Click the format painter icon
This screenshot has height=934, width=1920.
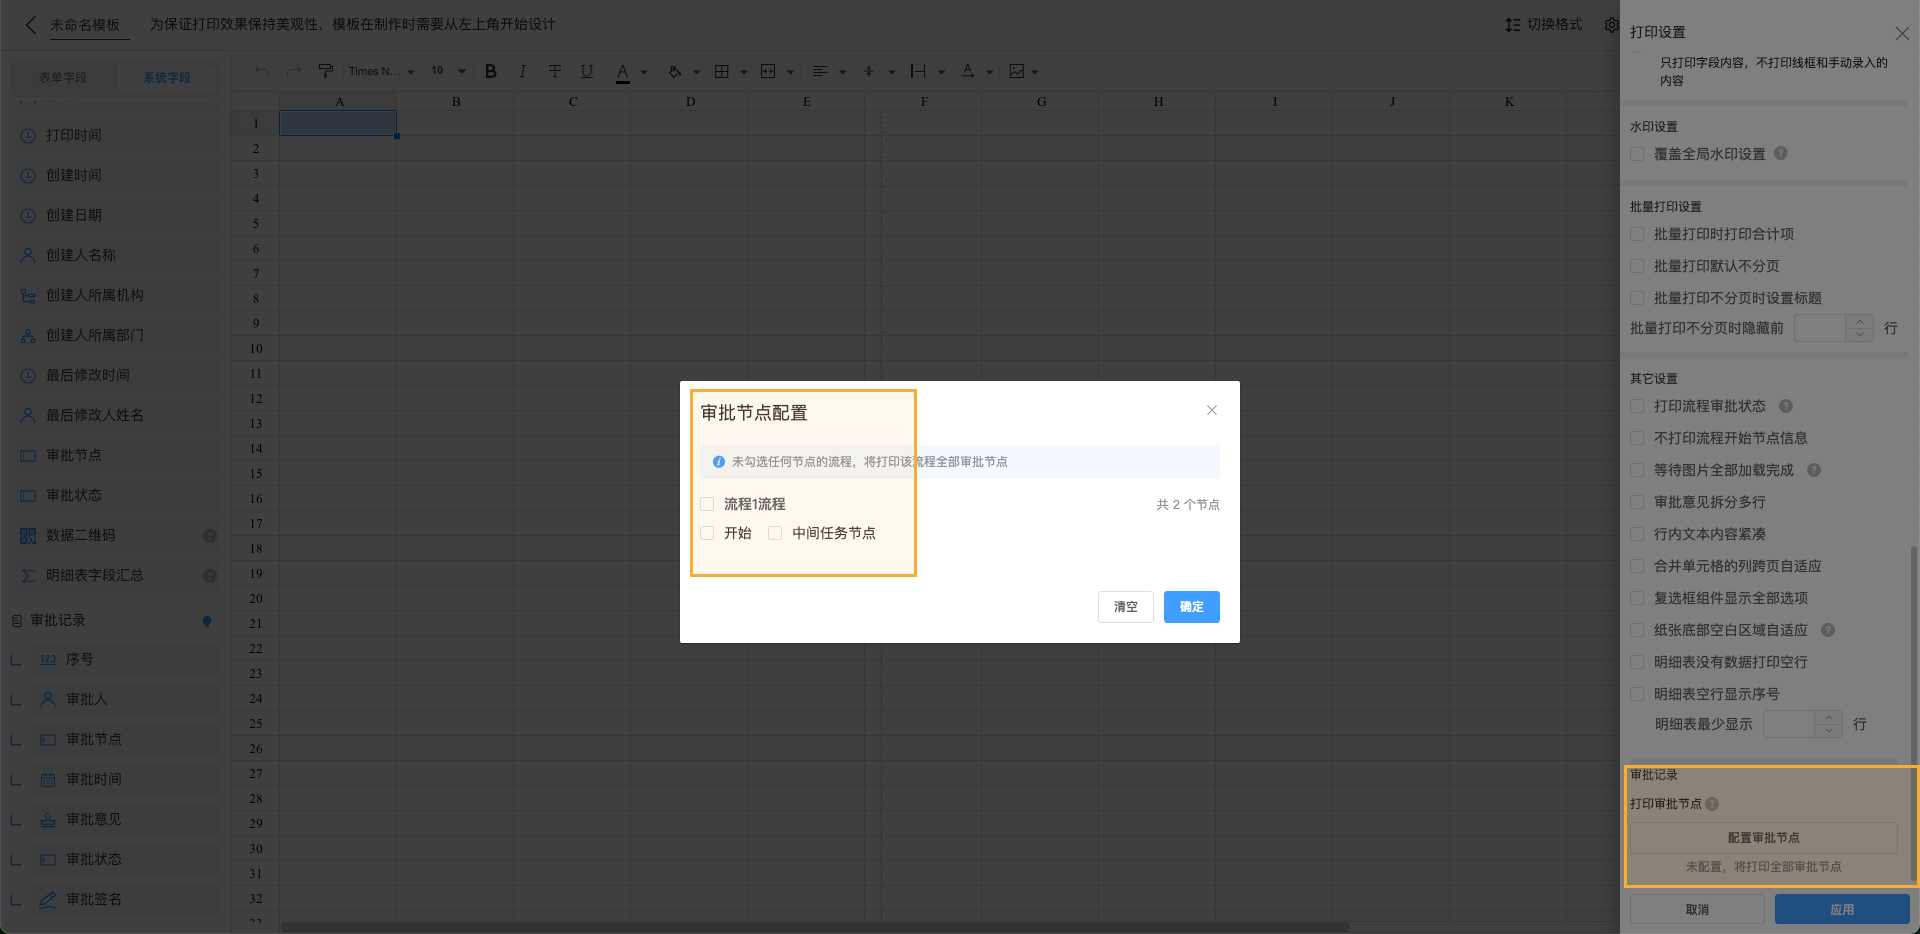coord(325,71)
